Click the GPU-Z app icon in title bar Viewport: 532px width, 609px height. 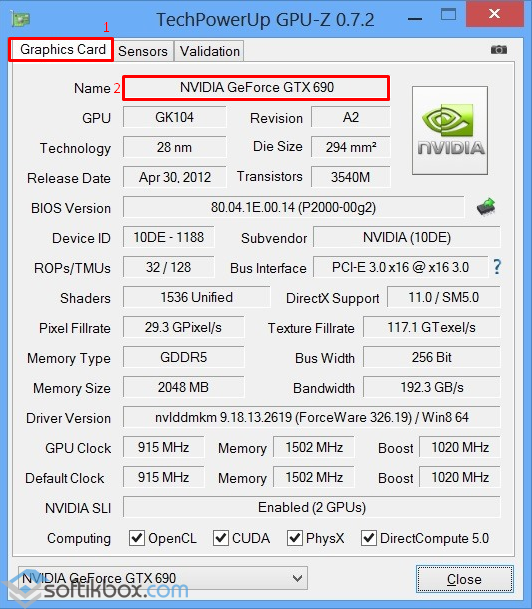click(x=21, y=19)
